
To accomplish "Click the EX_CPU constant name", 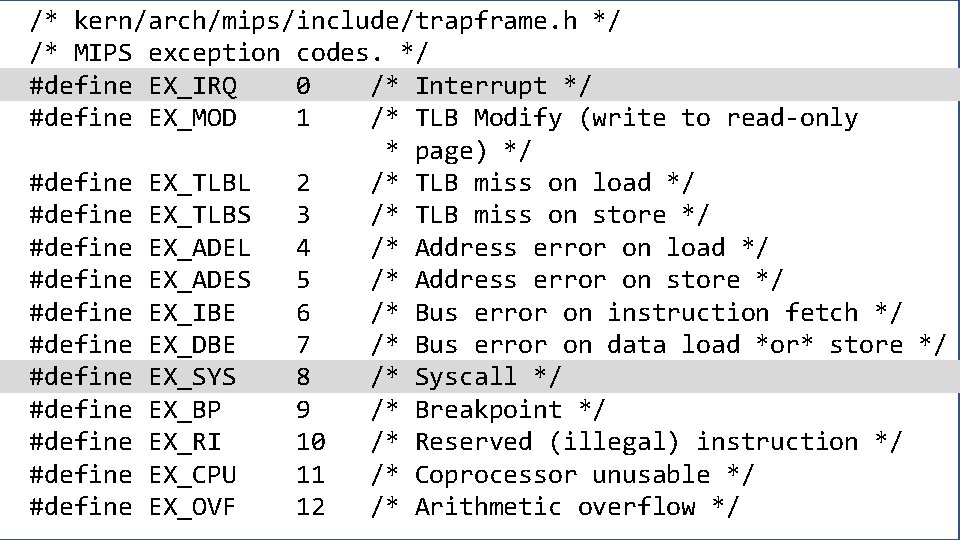I will (x=193, y=475).
